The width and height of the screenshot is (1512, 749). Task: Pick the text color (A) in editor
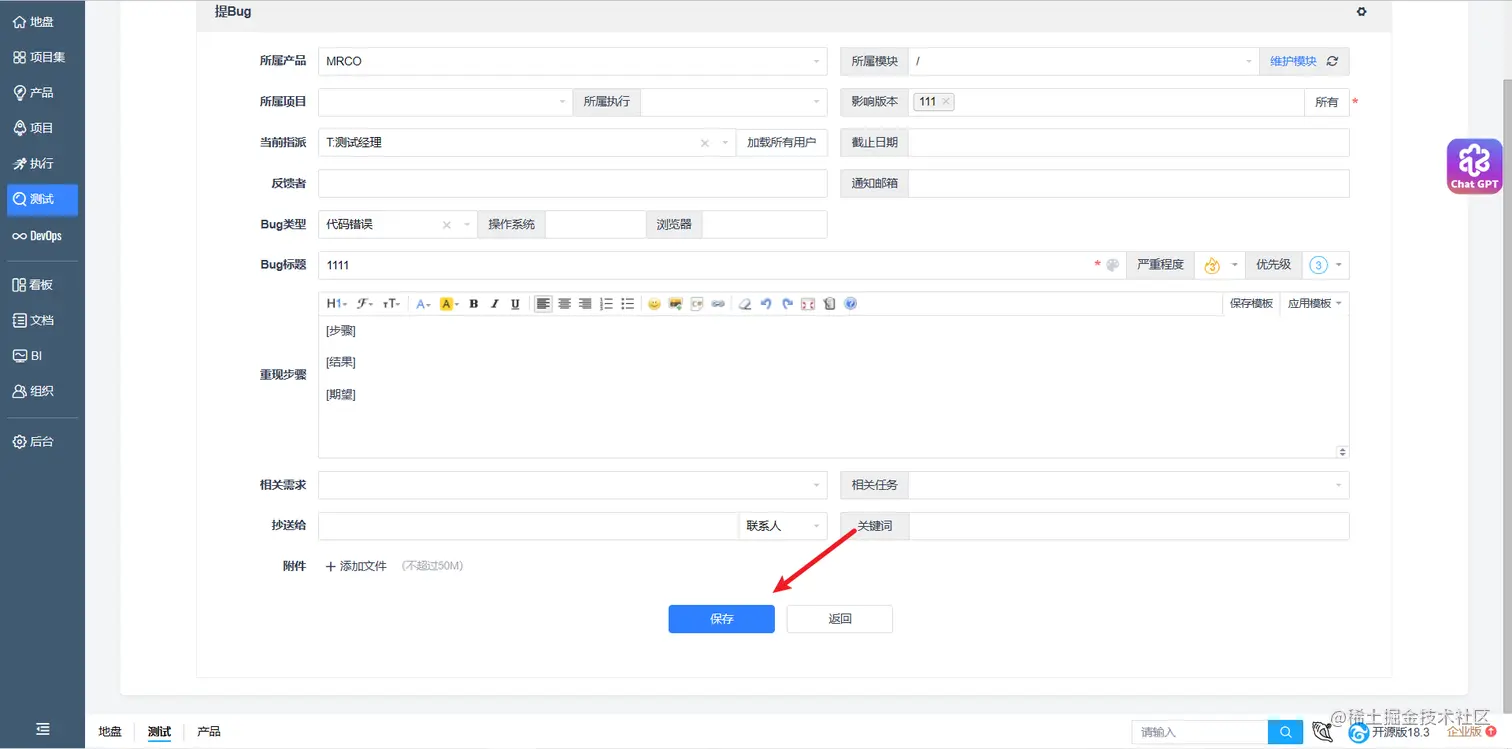(423, 304)
